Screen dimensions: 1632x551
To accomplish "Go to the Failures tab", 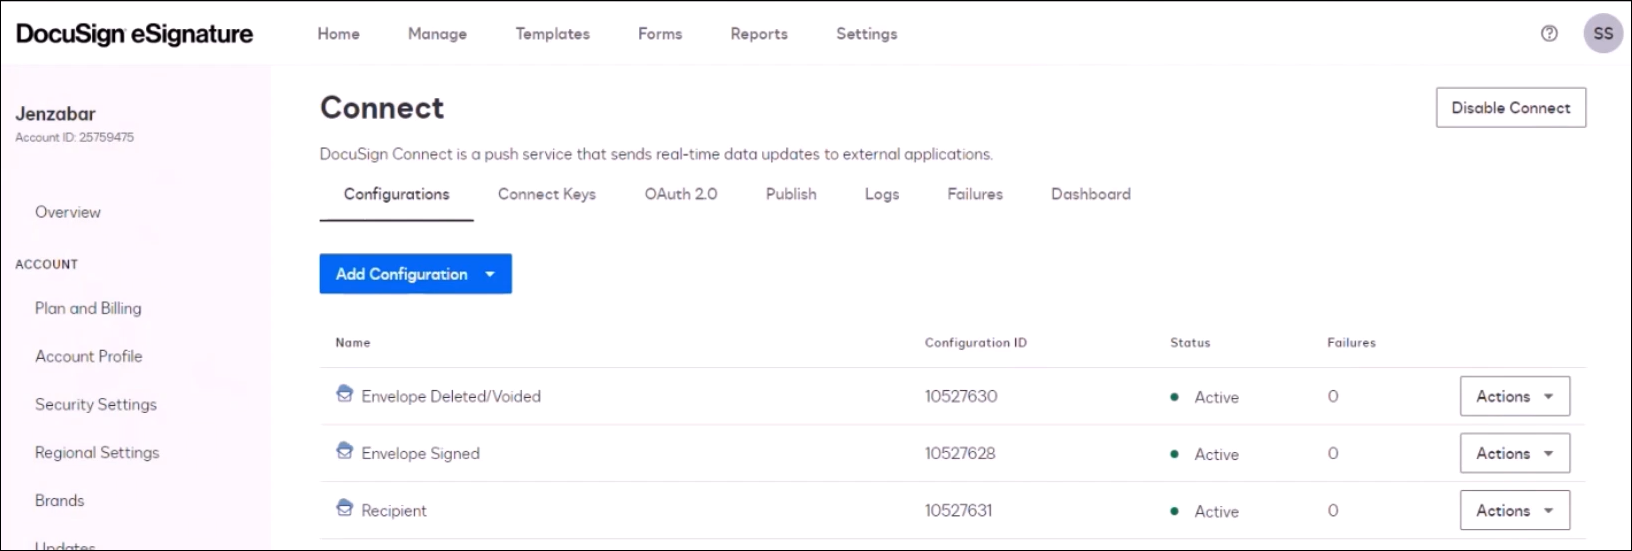I will point(974,194).
